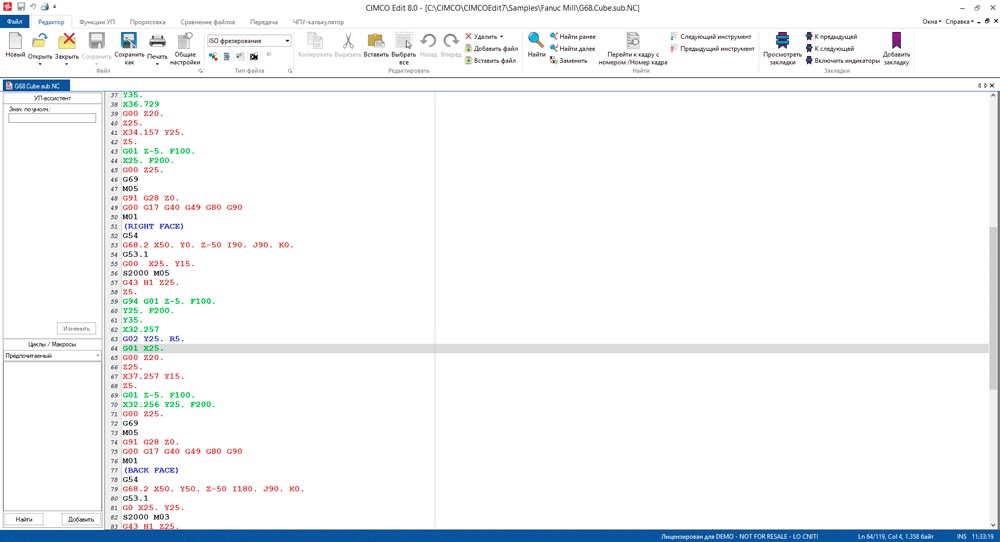Image resolution: width=1000 pixels, height=542 pixels.
Task: Click Предыдущий инструмент
Action: (x=712, y=48)
